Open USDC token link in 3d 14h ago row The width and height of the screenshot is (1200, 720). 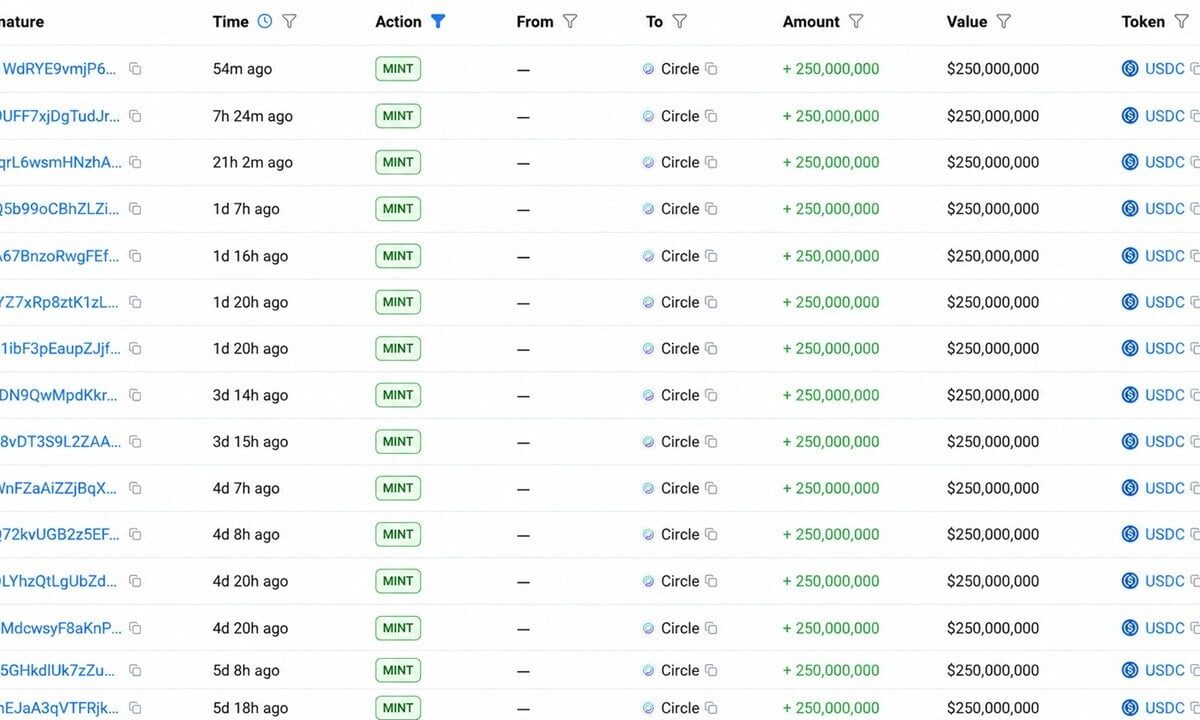[x=1165, y=395]
